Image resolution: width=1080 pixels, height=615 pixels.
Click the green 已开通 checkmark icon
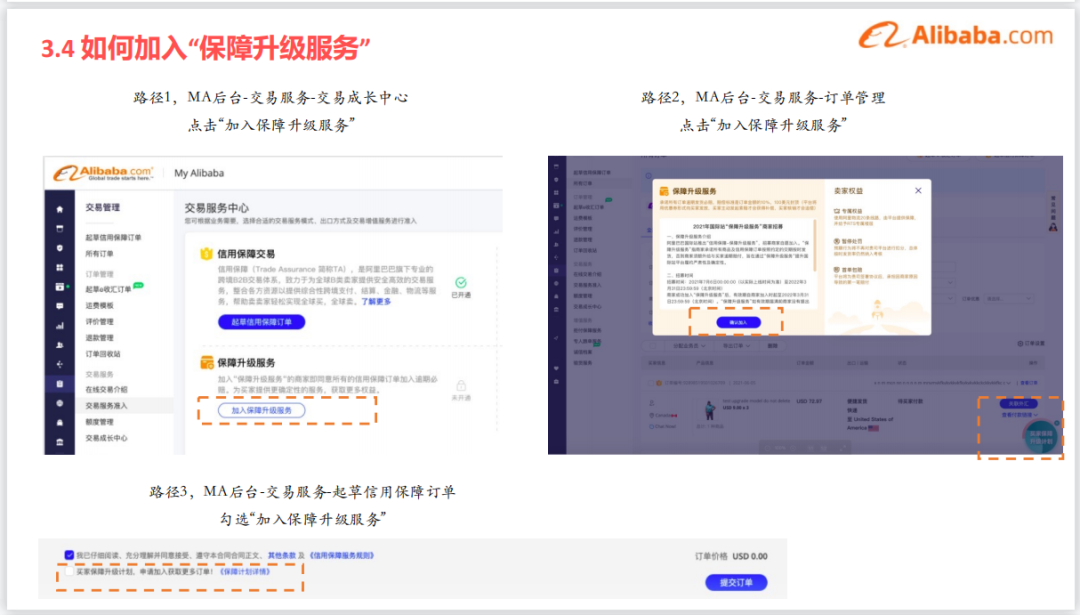[x=460, y=283]
